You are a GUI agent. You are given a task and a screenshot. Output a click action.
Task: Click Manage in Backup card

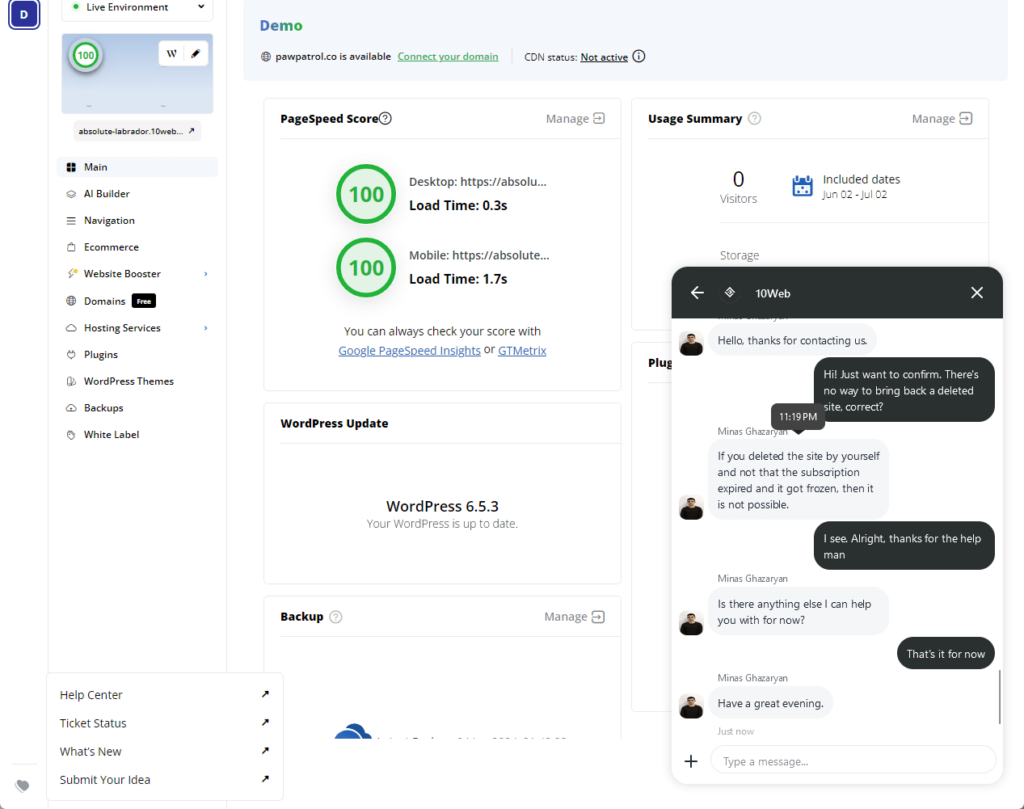pyautogui.click(x=574, y=617)
